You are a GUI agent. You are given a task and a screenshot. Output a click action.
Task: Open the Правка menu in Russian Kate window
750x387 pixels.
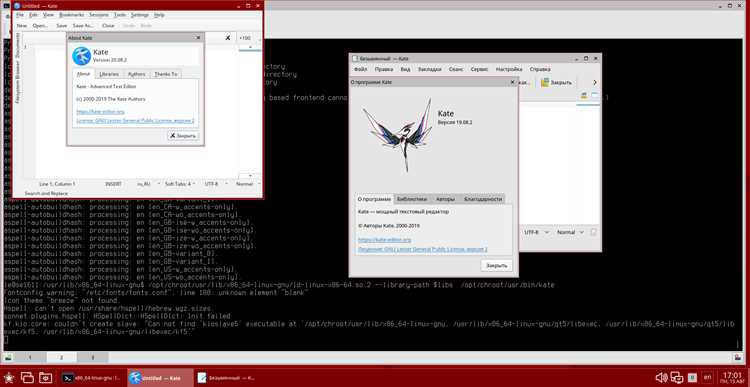tap(384, 69)
